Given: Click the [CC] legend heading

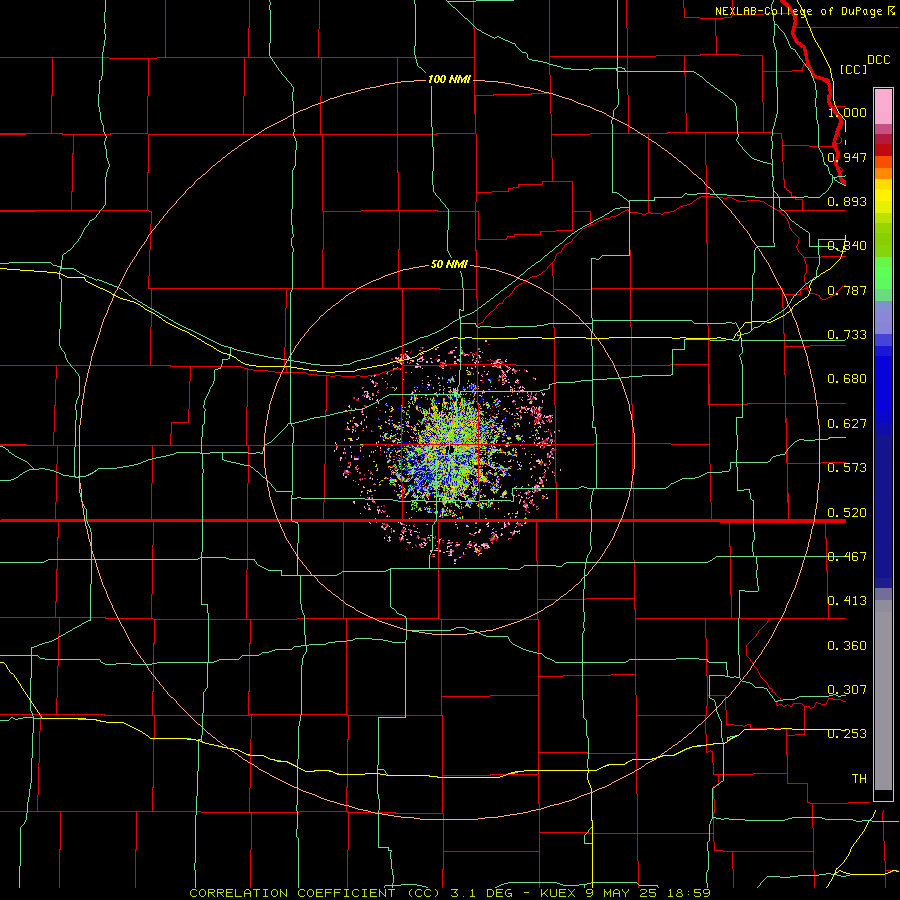Looking at the screenshot, I should tap(853, 69).
